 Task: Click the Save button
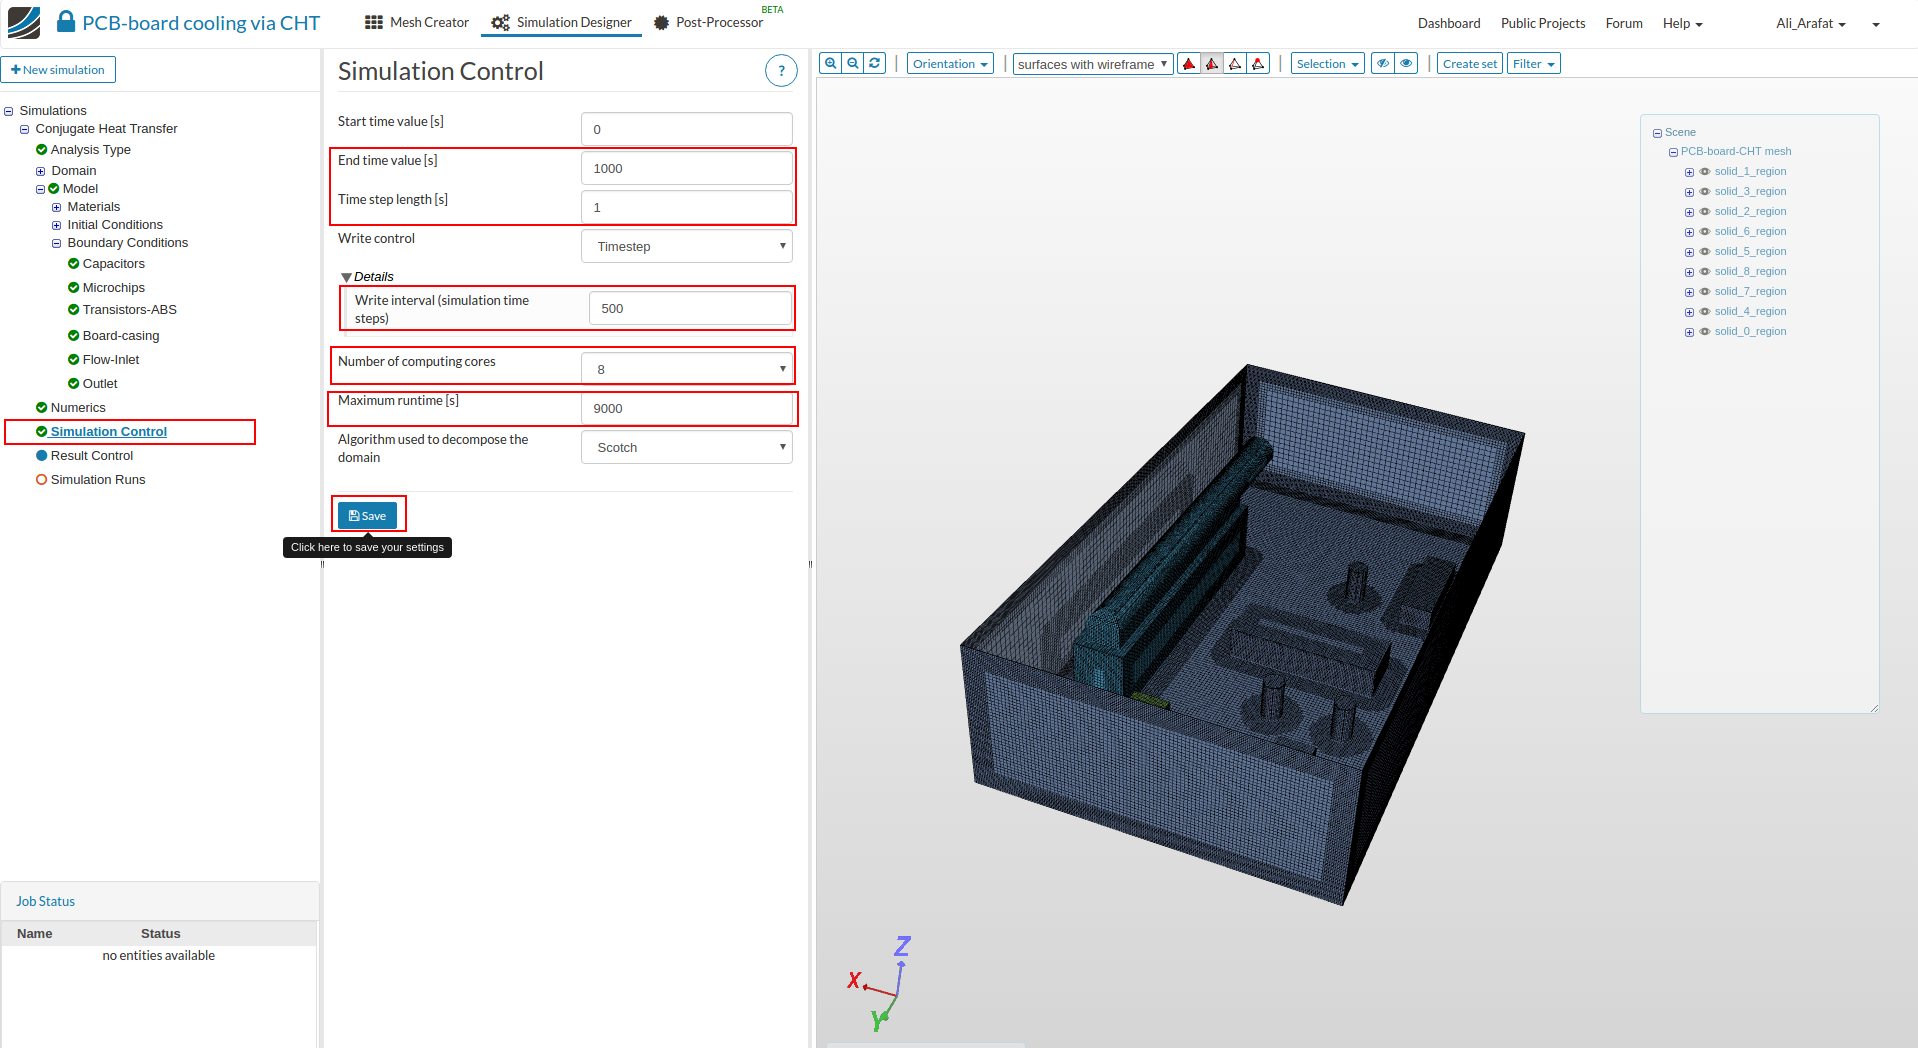[x=367, y=516]
